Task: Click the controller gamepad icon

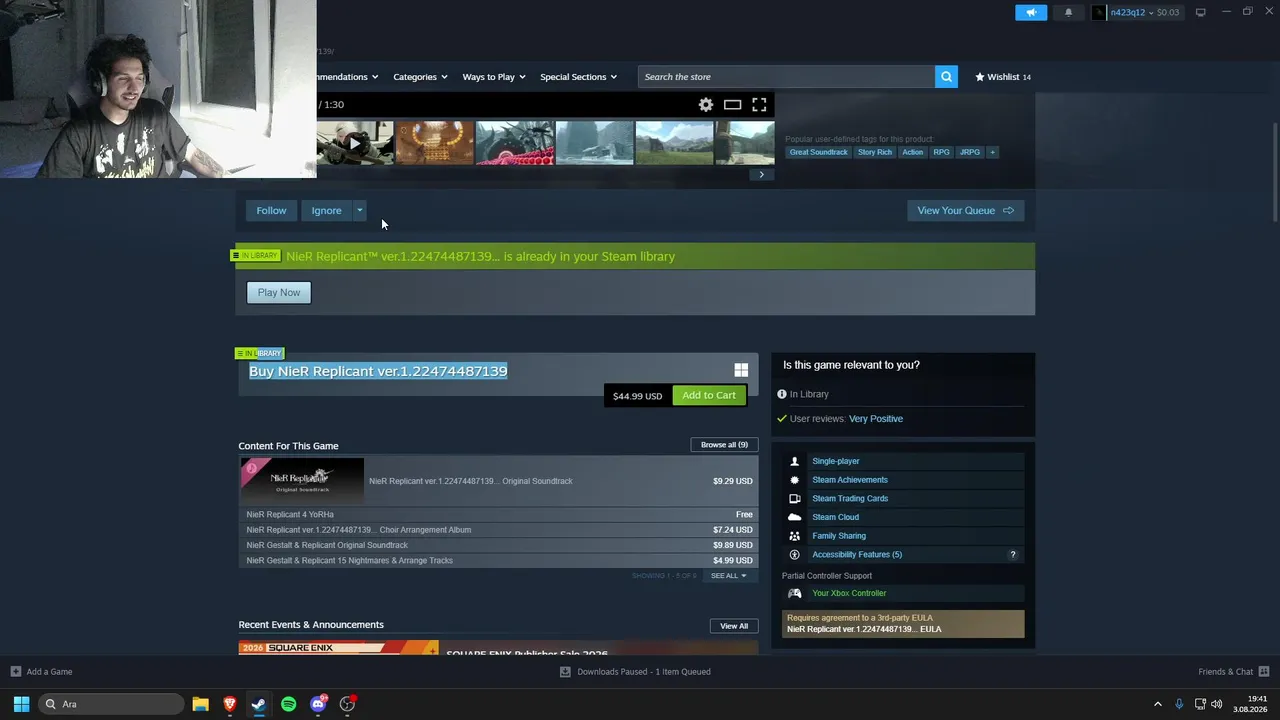Action: pyautogui.click(x=795, y=593)
